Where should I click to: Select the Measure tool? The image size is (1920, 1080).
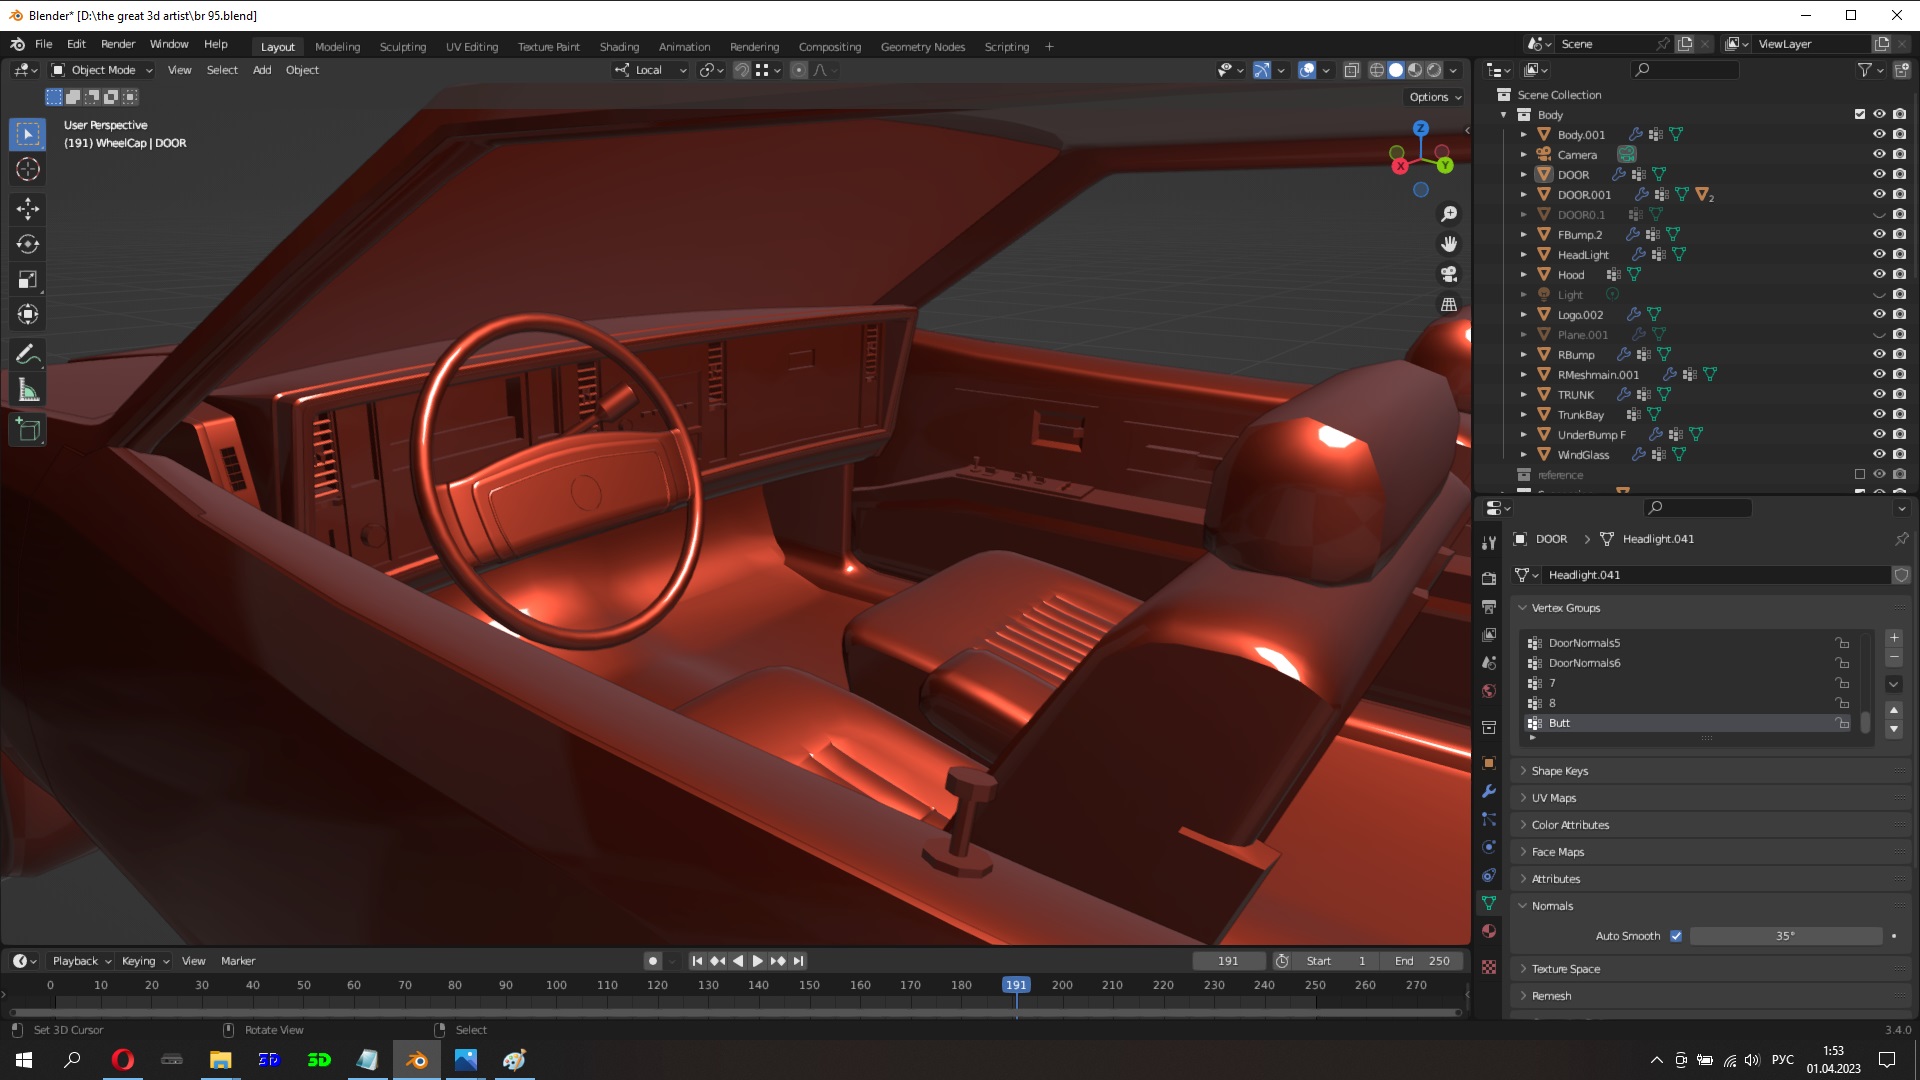pyautogui.click(x=28, y=391)
